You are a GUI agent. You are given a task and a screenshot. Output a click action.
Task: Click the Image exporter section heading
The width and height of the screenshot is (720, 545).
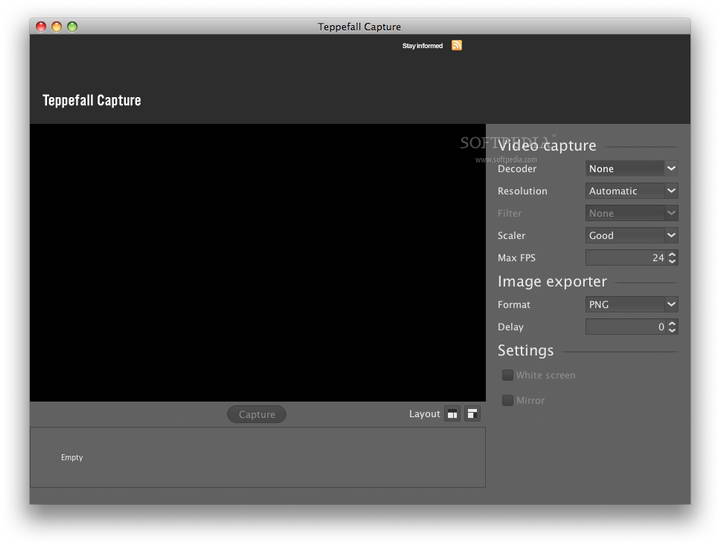click(552, 281)
